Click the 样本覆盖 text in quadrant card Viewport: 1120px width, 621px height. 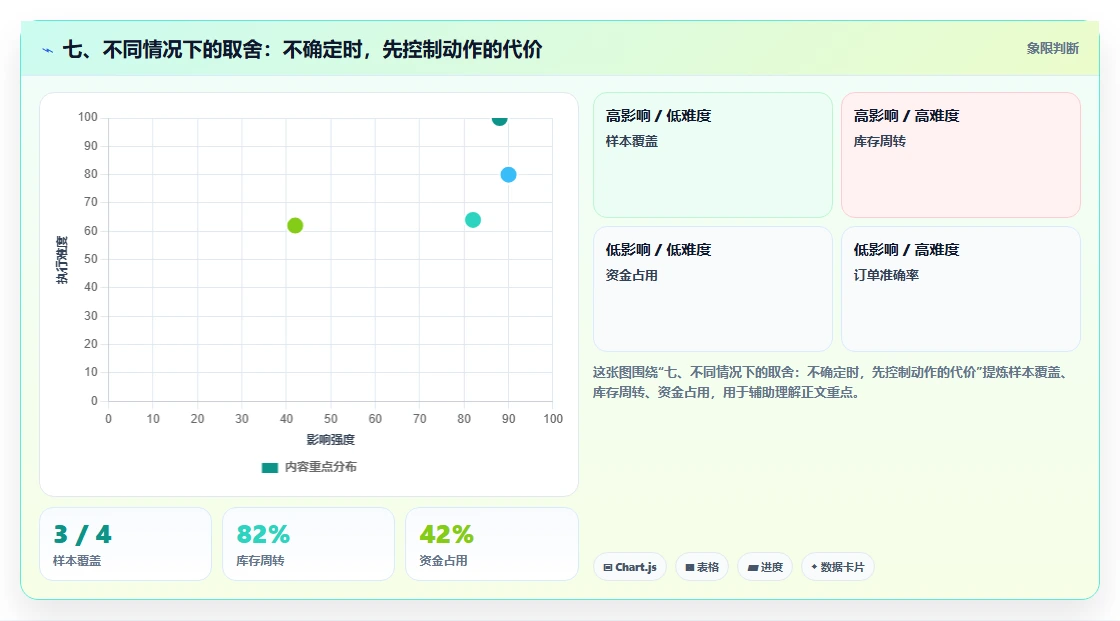click(x=631, y=141)
